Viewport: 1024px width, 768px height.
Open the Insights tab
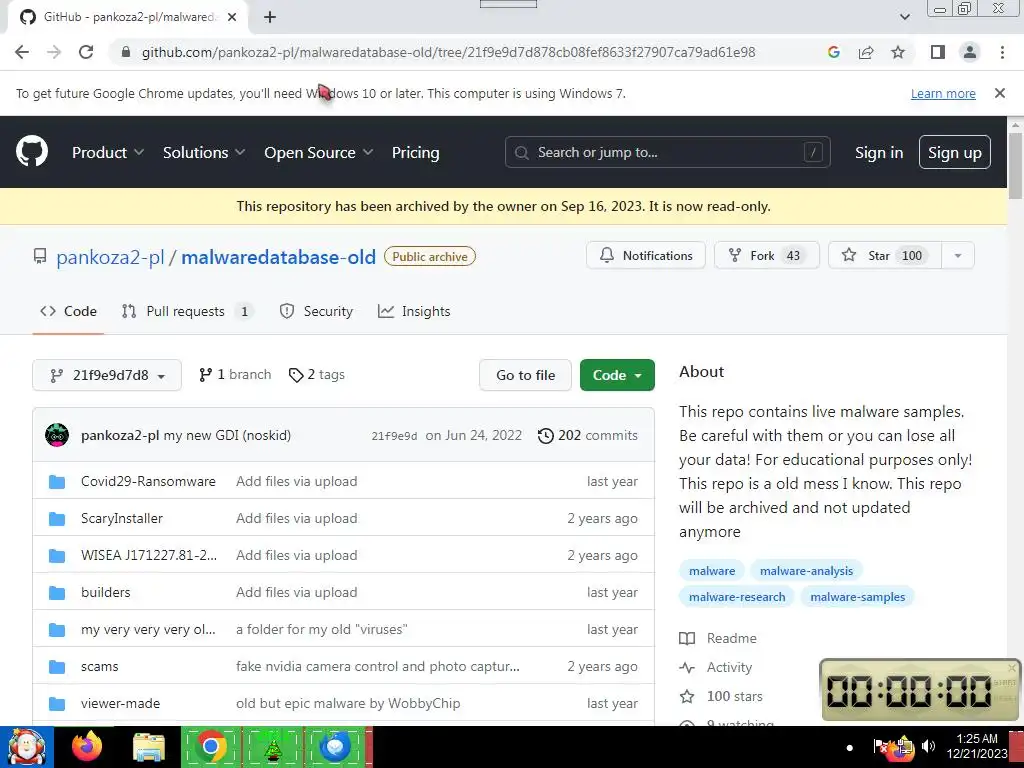[414, 312]
